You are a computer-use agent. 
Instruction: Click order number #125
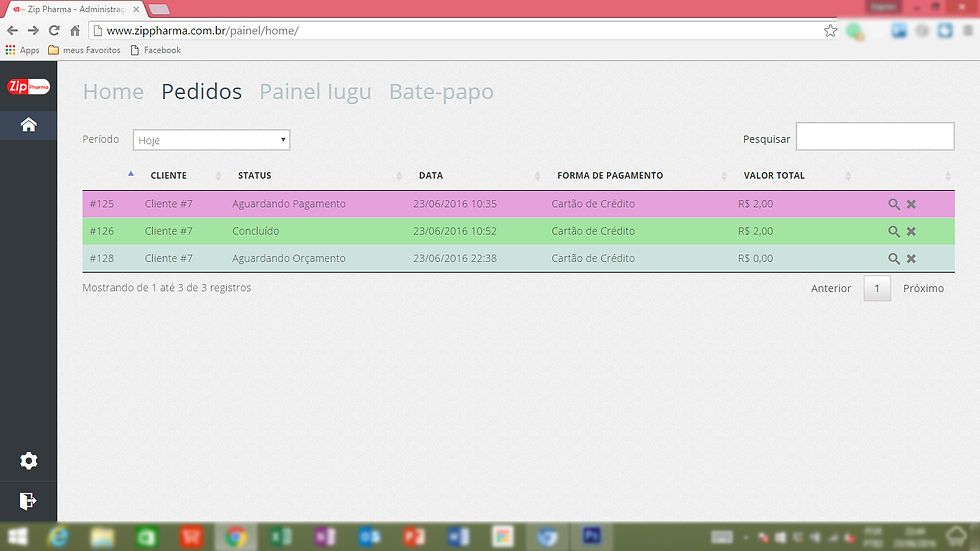[102, 204]
